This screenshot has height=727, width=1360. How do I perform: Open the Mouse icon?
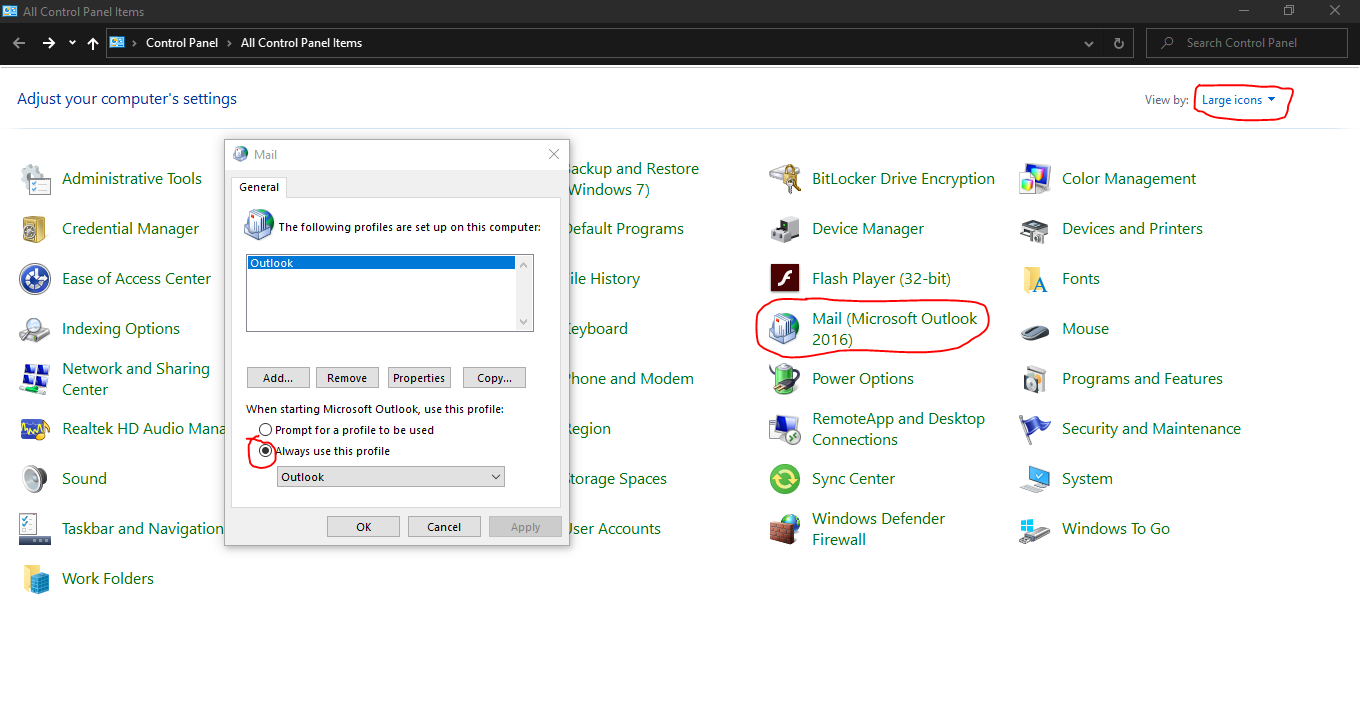click(x=1035, y=329)
